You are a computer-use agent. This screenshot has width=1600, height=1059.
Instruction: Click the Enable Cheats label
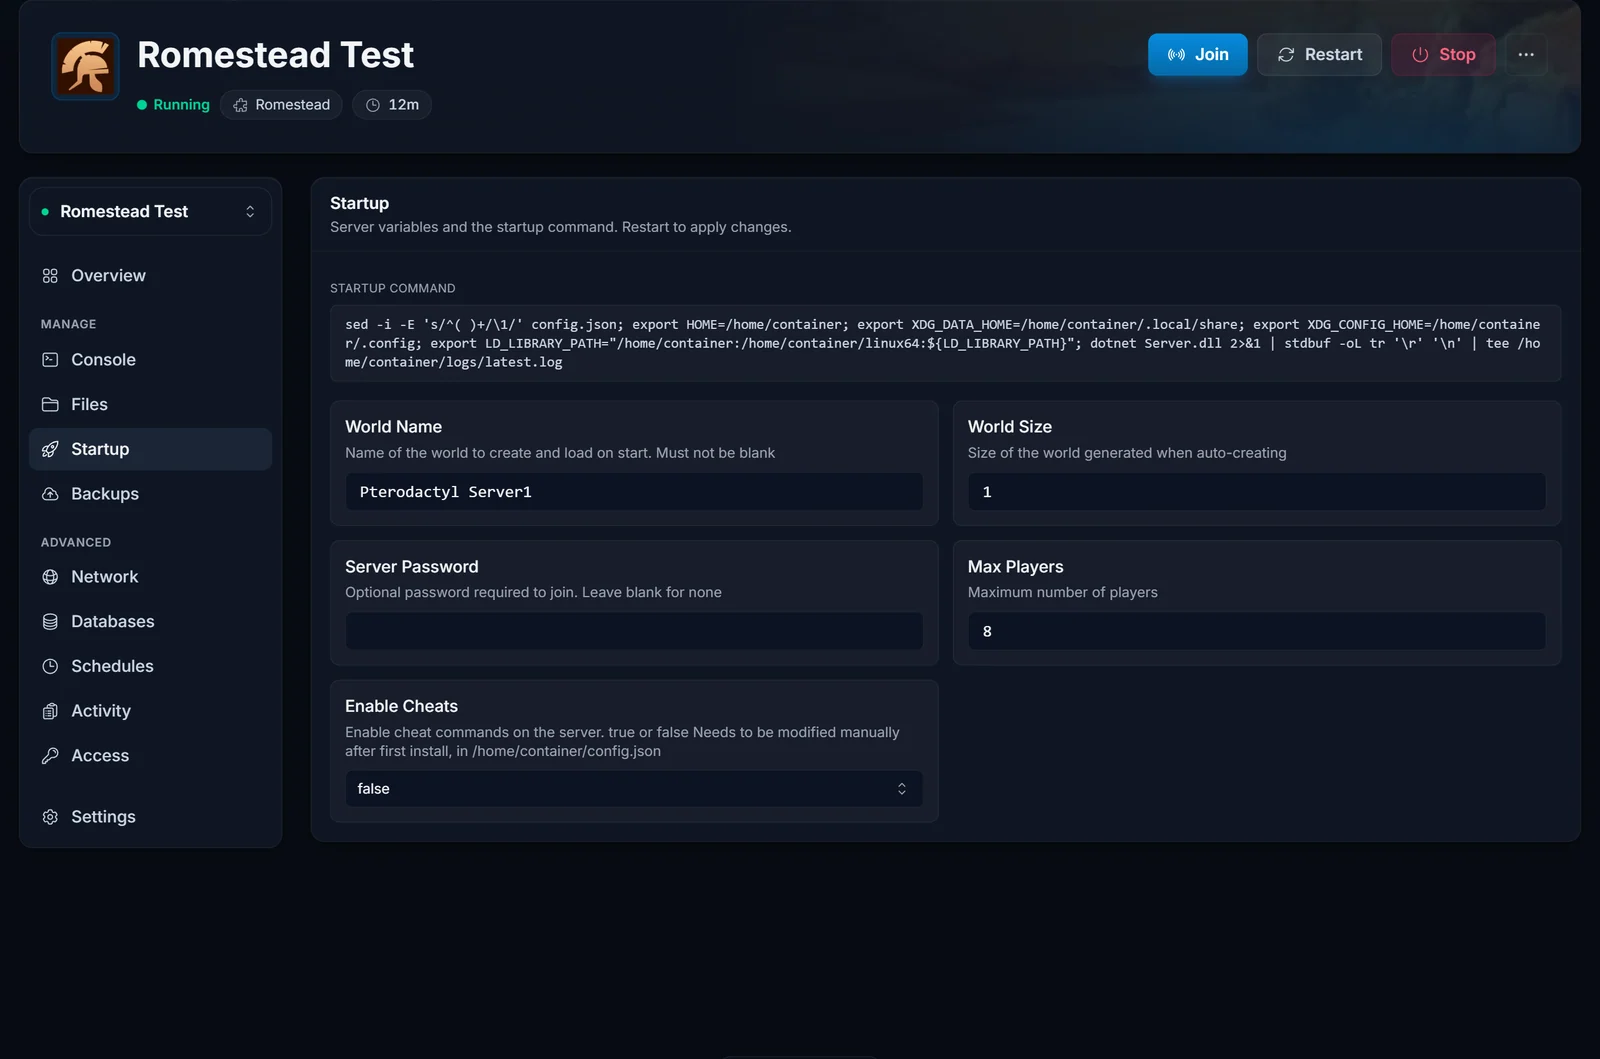[x=401, y=706]
